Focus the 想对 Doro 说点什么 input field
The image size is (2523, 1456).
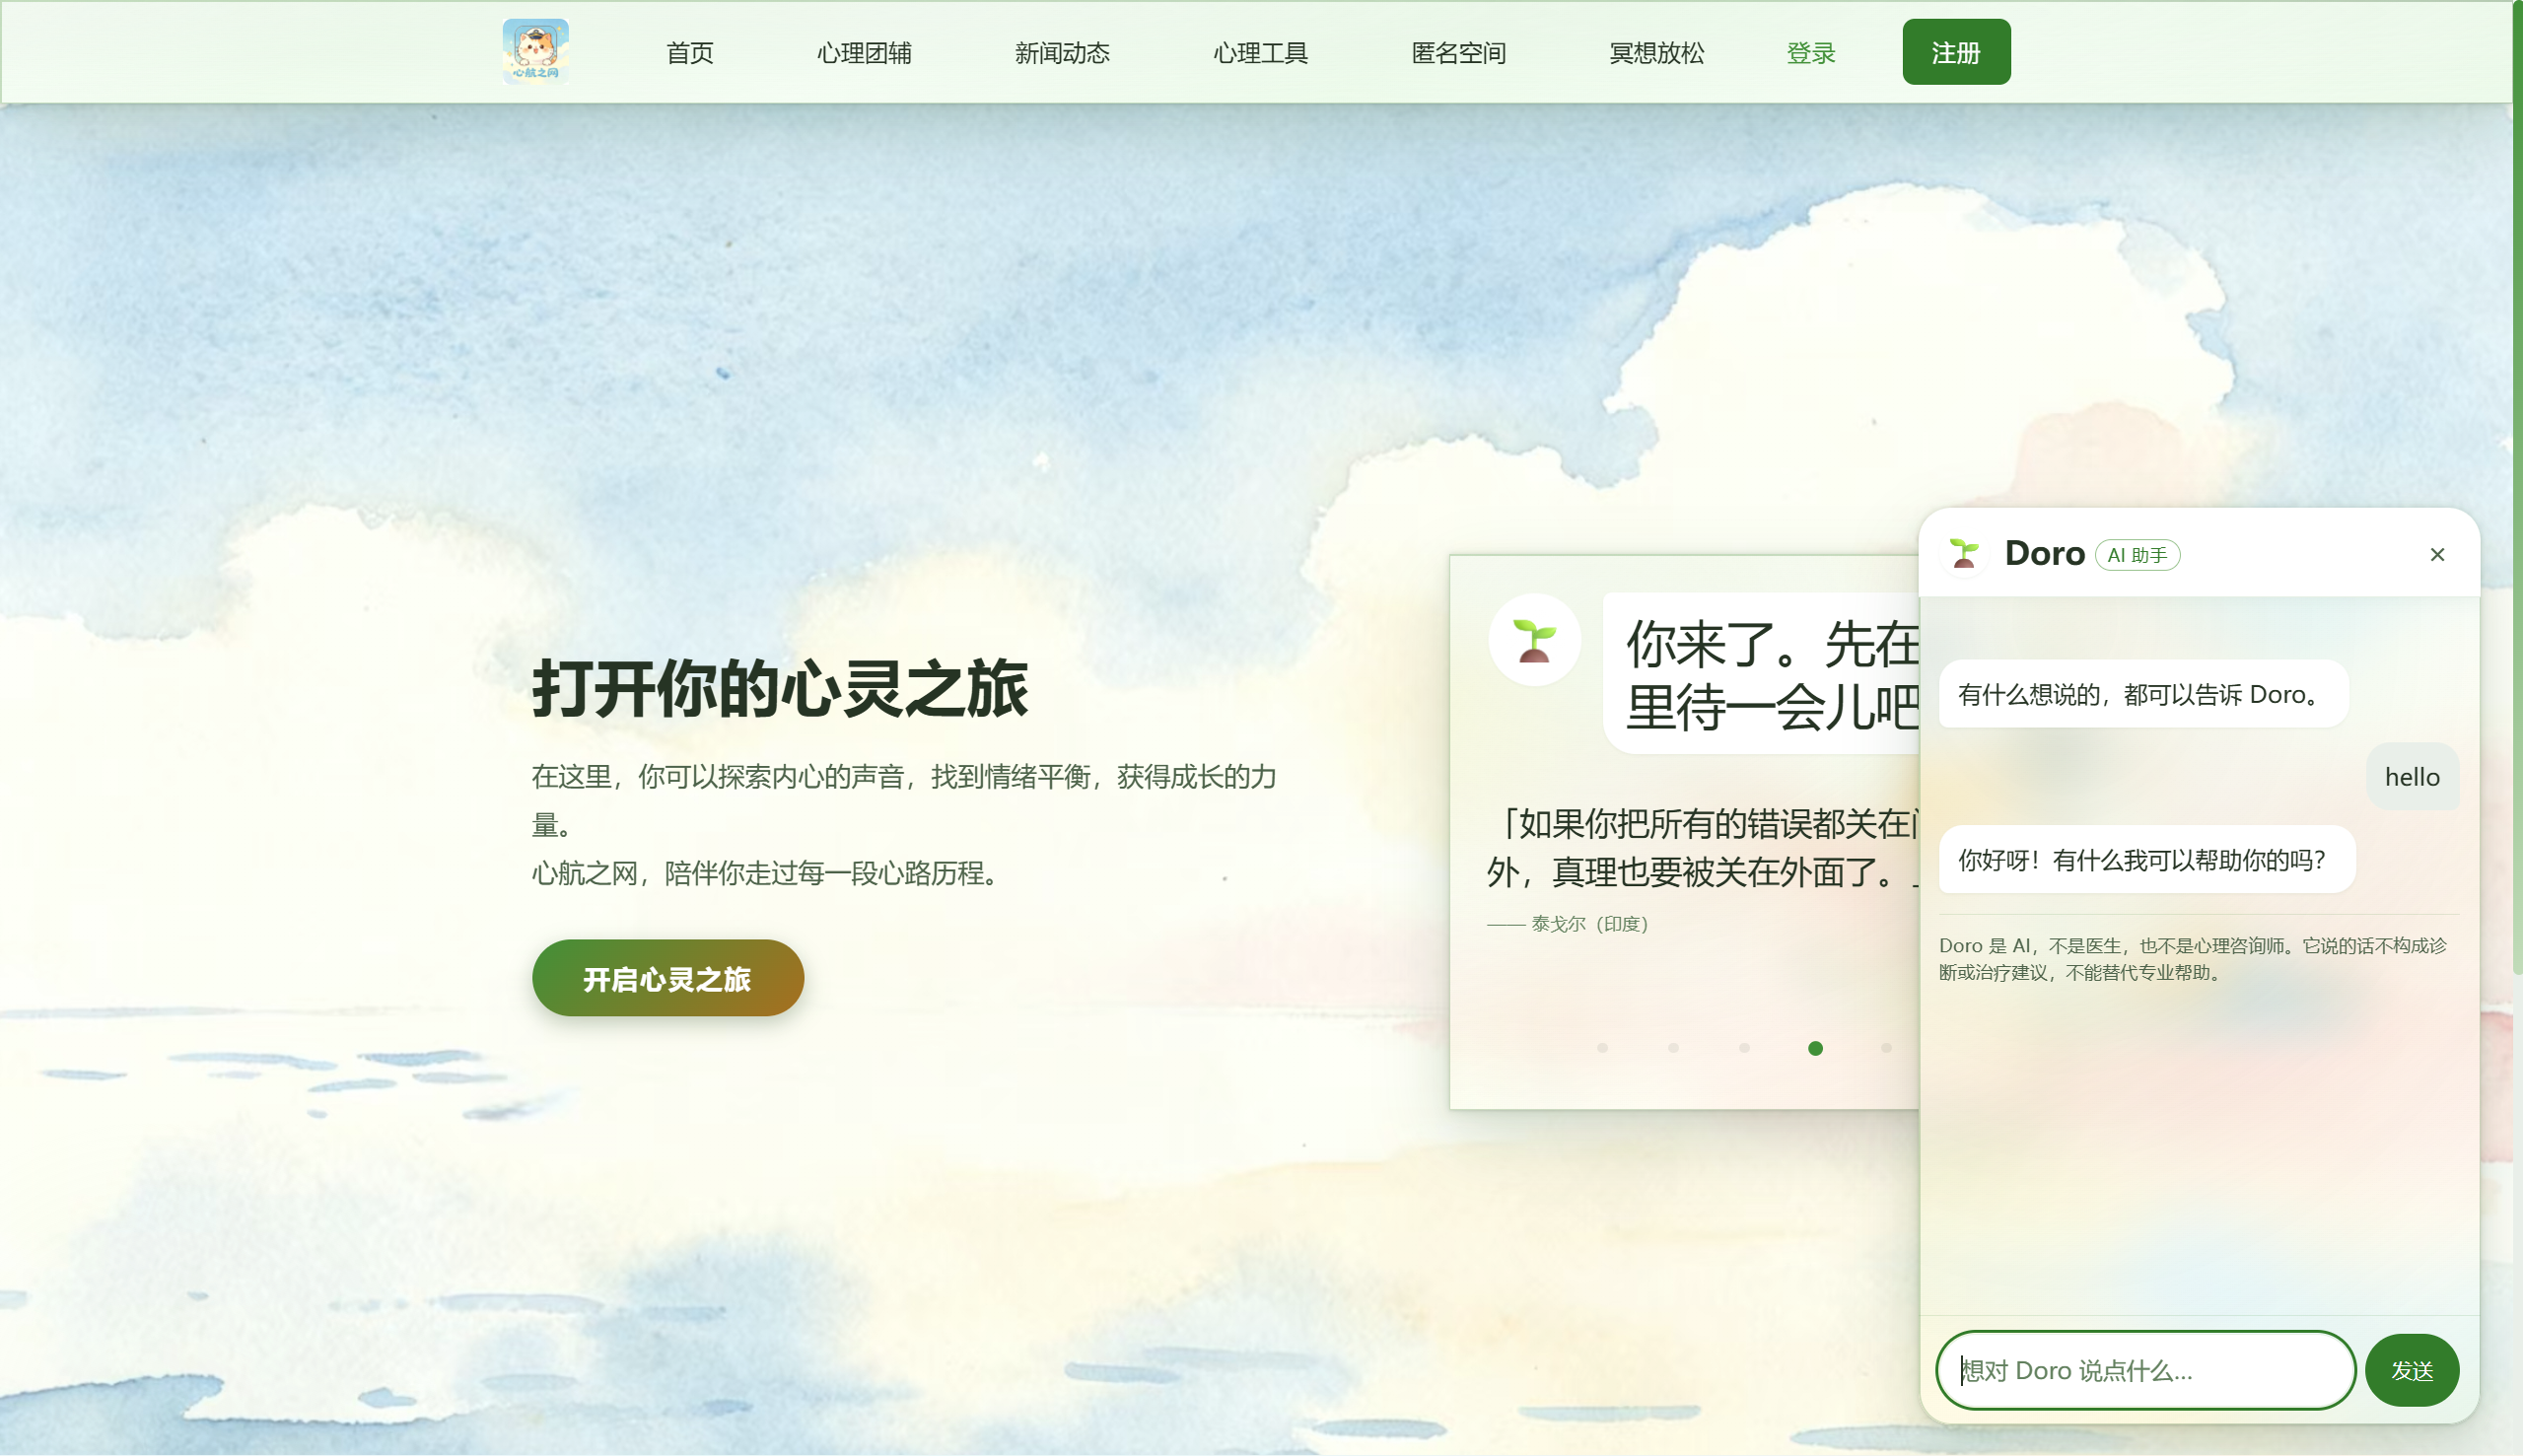click(2146, 1370)
